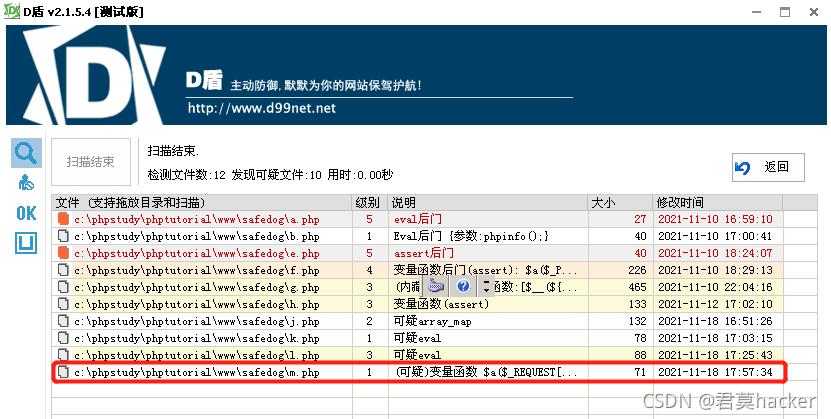This screenshot has width=831, height=419.
Task: Sort by the 级别 column header
Action: tap(370, 202)
